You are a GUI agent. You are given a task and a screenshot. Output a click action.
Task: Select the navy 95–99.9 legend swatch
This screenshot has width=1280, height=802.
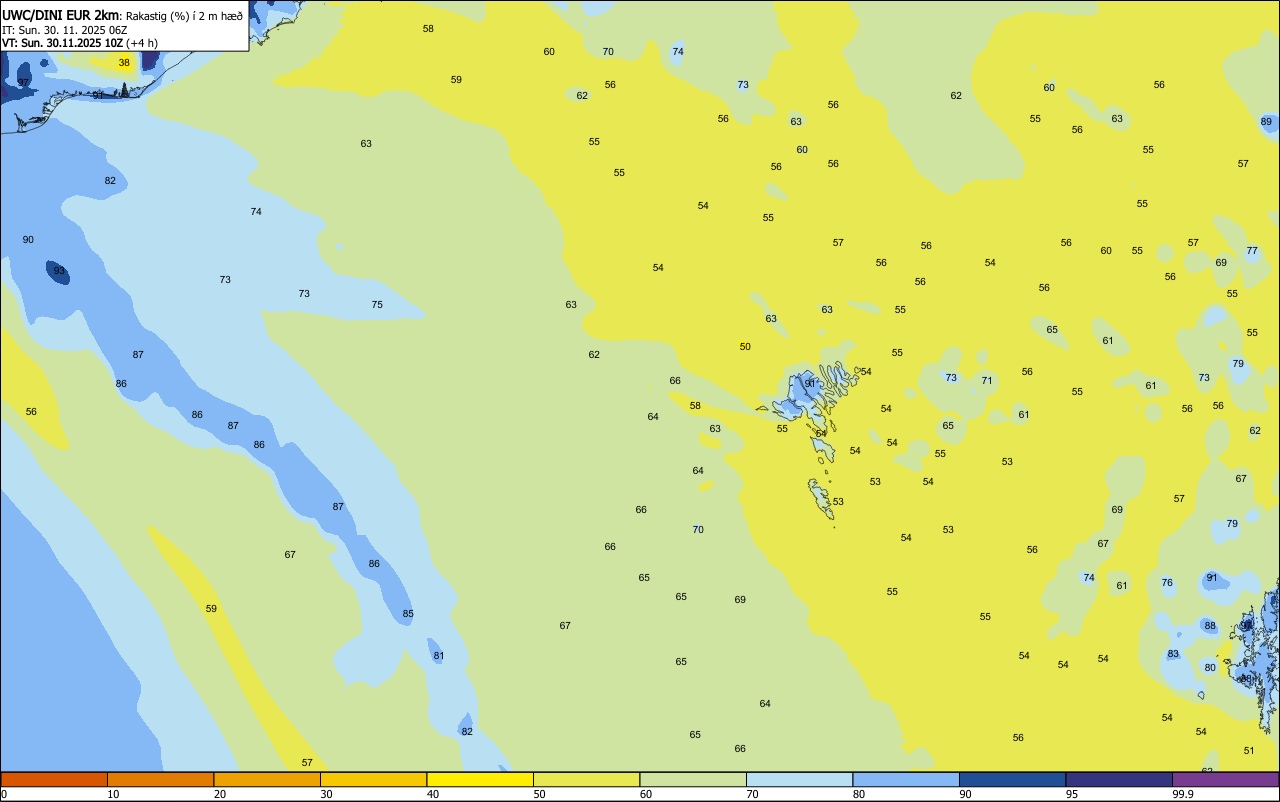(1119, 779)
